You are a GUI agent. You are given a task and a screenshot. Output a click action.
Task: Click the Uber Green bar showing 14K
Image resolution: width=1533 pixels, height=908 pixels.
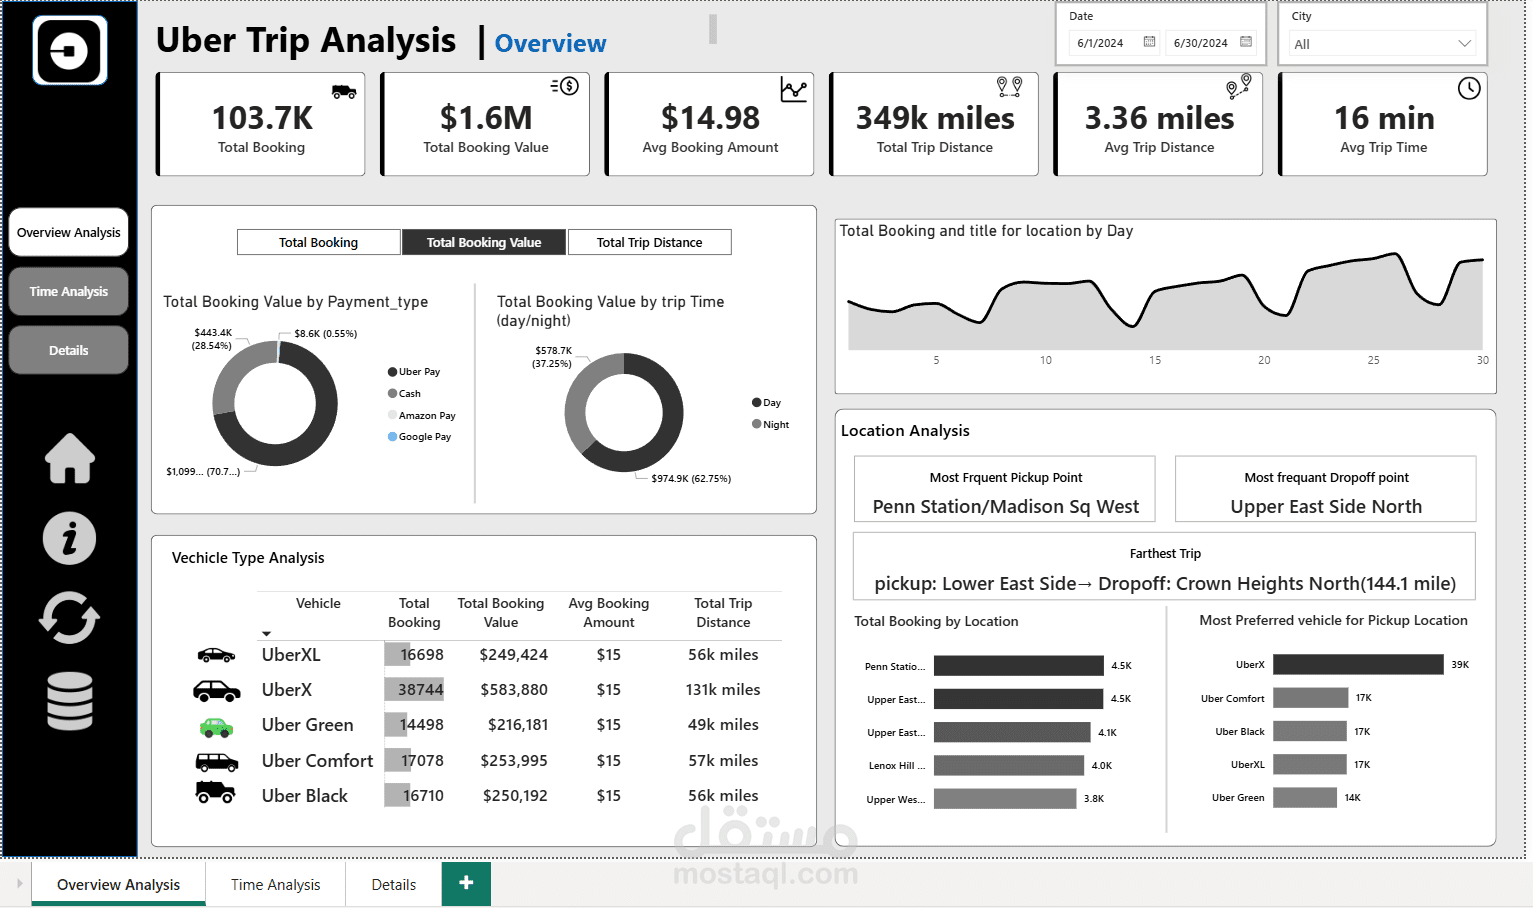[x=1305, y=797]
